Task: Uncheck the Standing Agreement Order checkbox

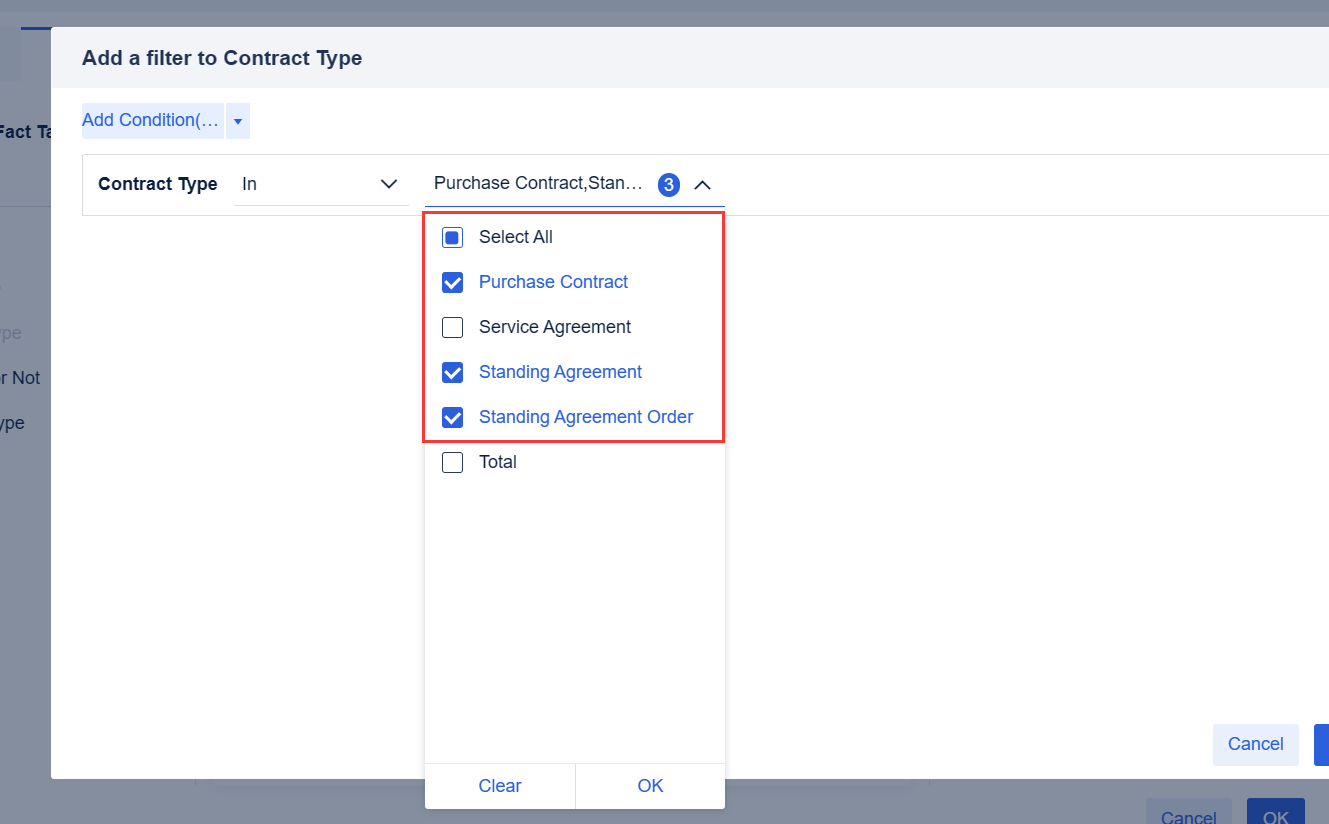Action: tap(453, 418)
